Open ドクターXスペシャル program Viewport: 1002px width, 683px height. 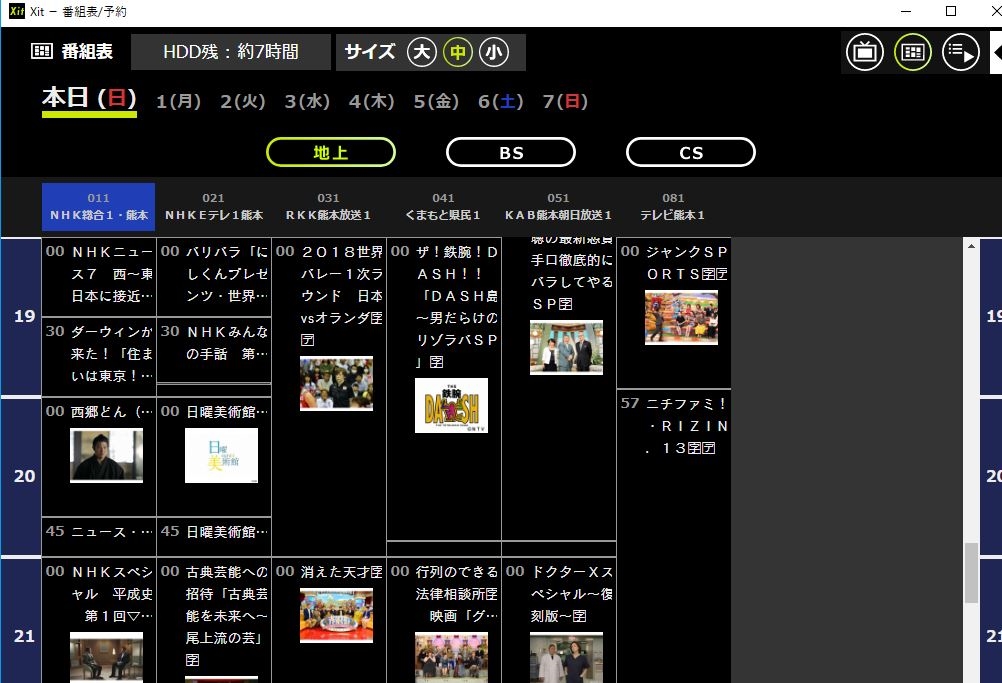[559, 620]
